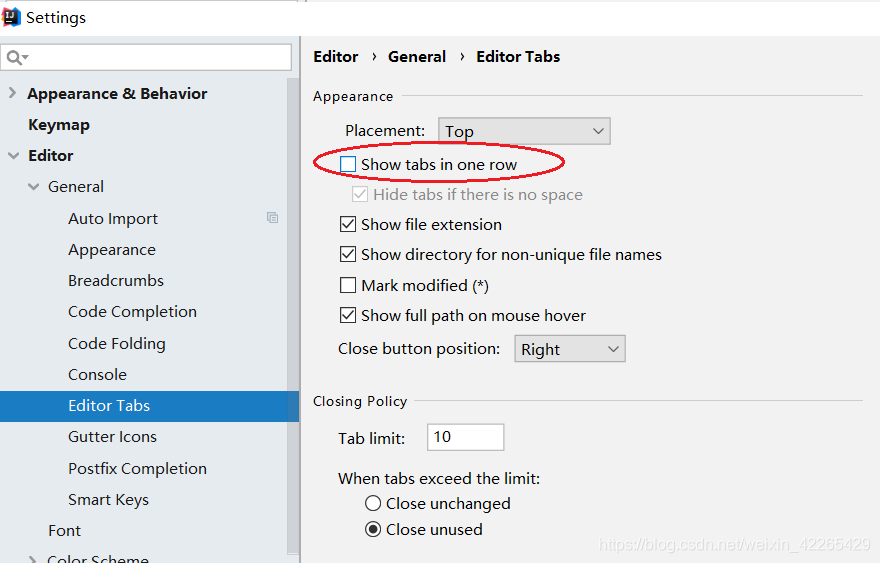
Task: Open the Placement dropdown set to Top
Action: [x=524, y=131]
